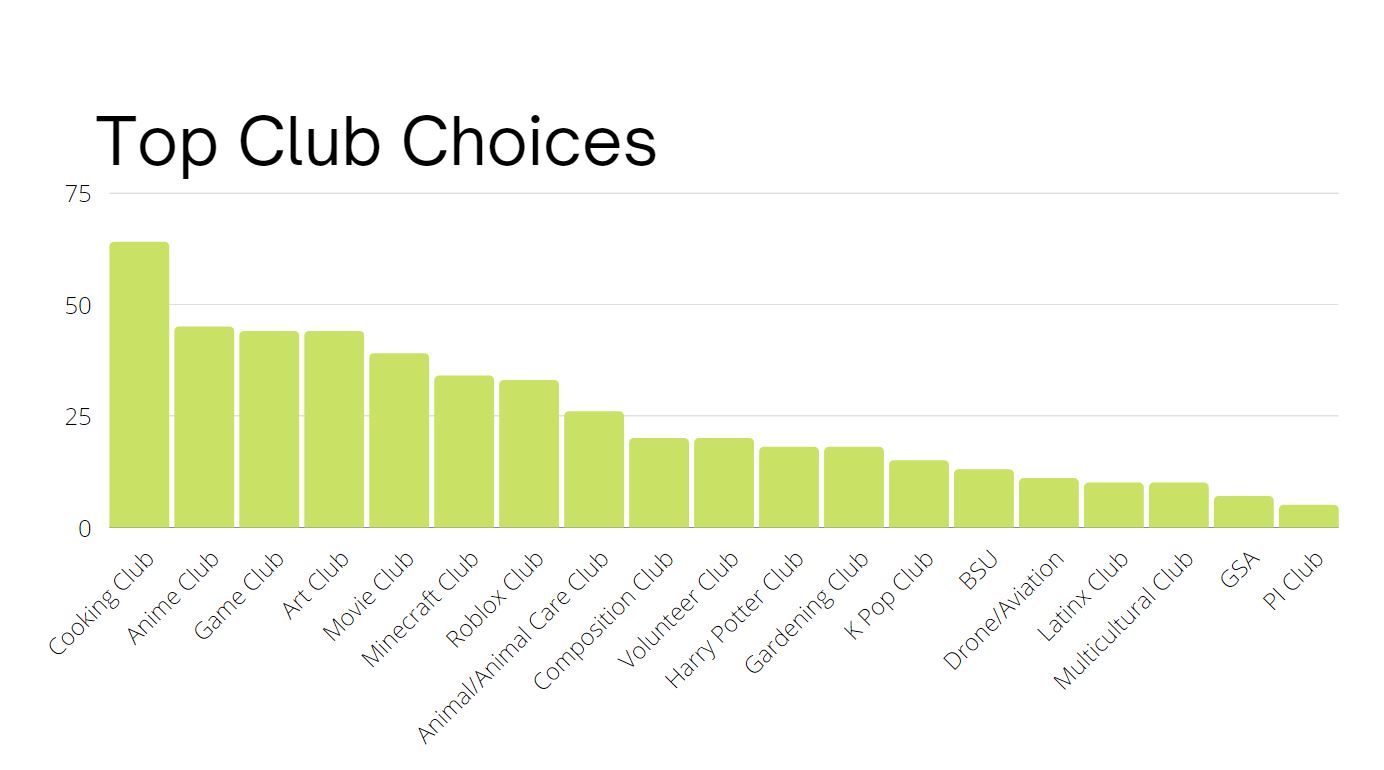
Task: Click the BSU bar
Action: (x=984, y=498)
